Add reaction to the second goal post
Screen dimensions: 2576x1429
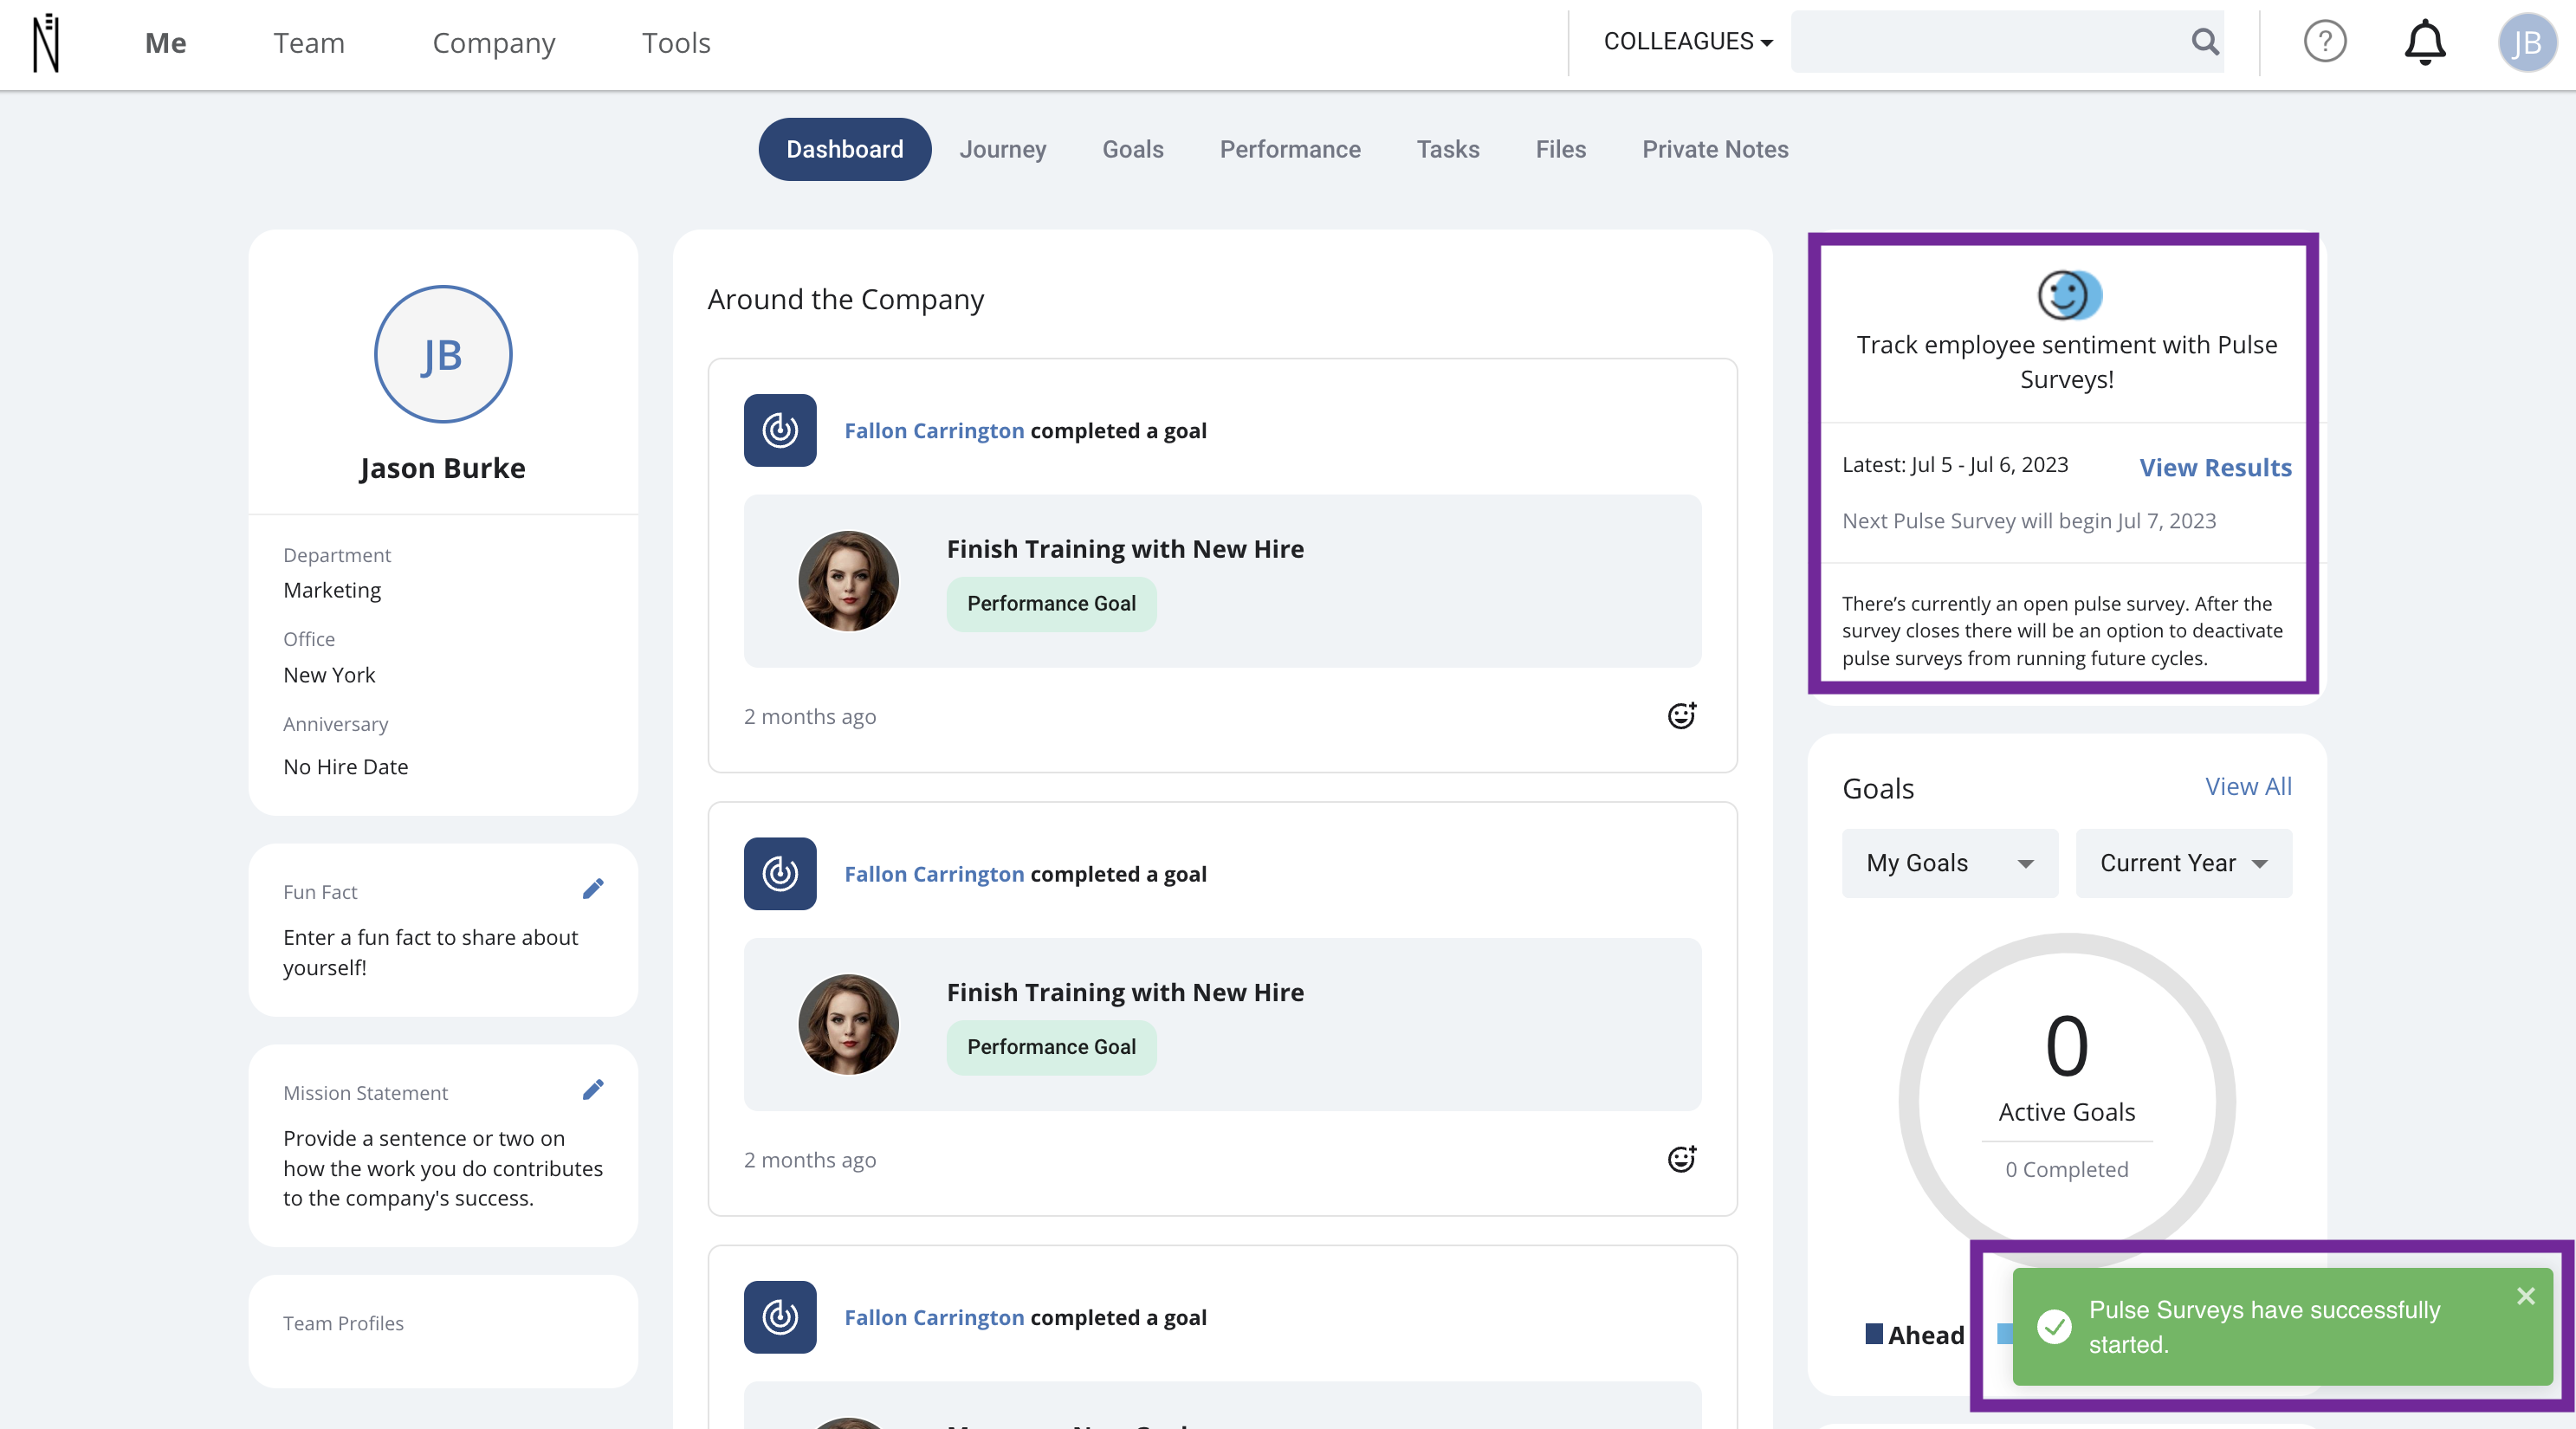(x=1682, y=1158)
